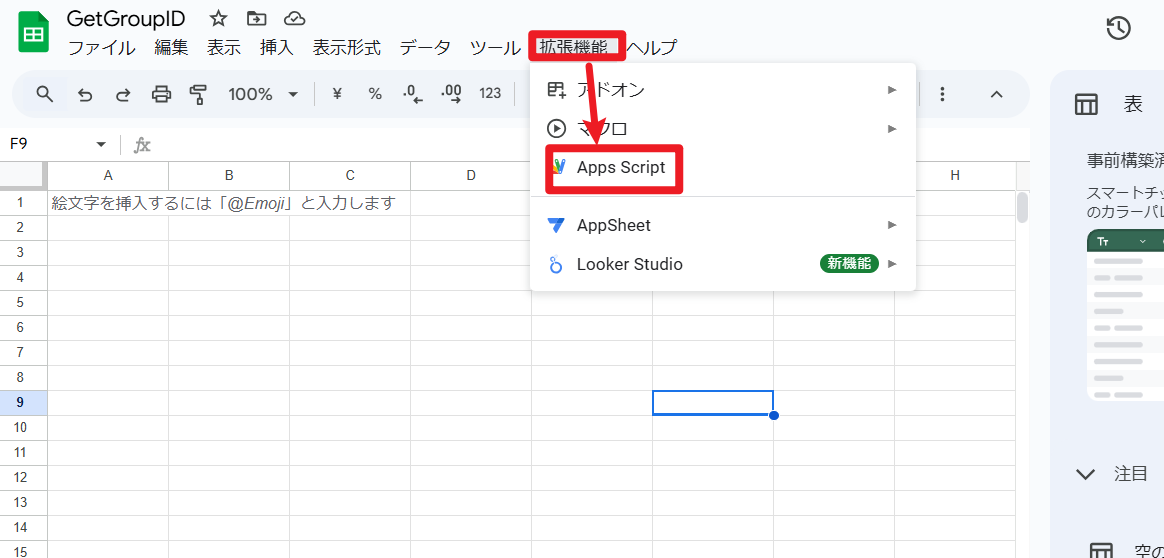The height and width of the screenshot is (558, 1164).
Task: Click the selected cell F9
Action: (713, 402)
